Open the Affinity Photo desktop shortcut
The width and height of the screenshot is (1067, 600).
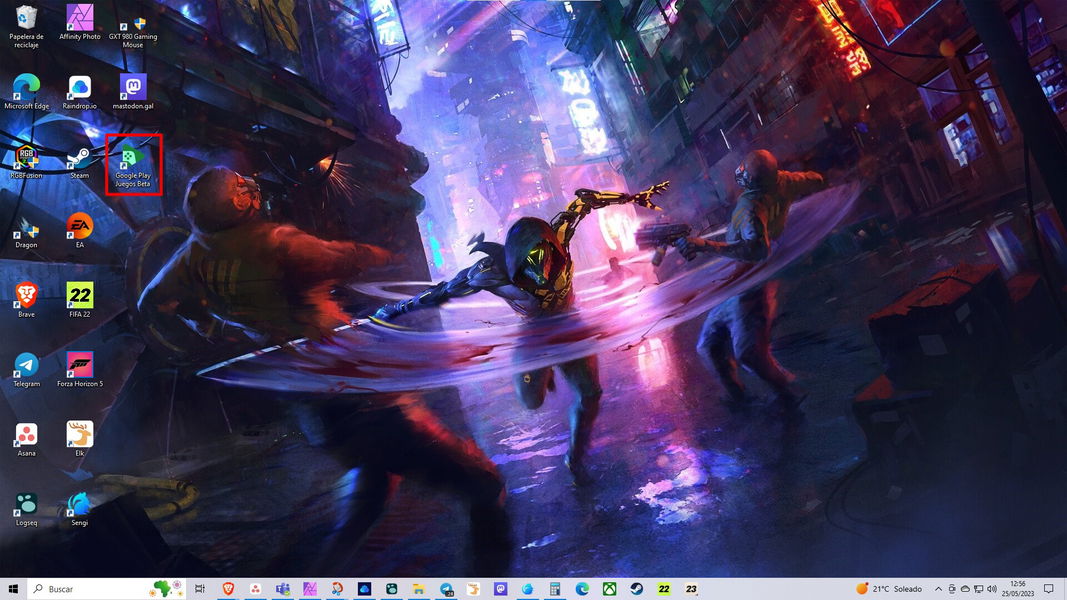80,22
